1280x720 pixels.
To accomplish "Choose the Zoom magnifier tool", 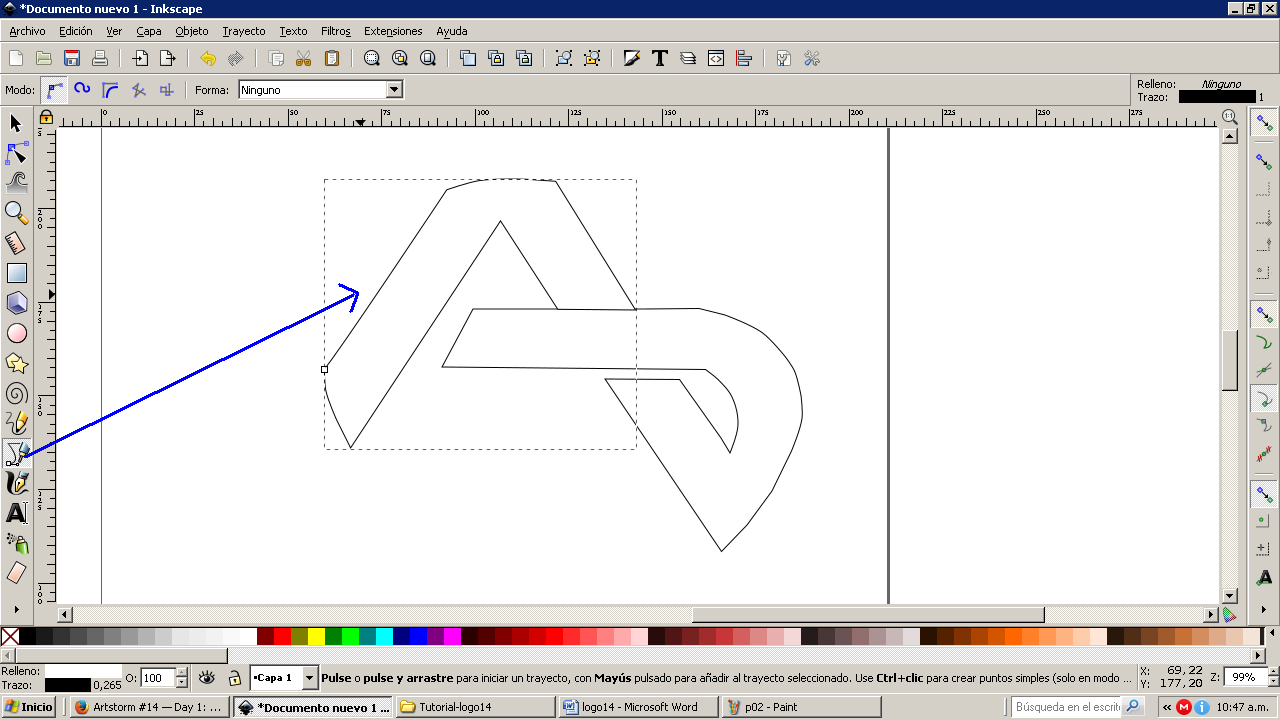I will point(16,213).
